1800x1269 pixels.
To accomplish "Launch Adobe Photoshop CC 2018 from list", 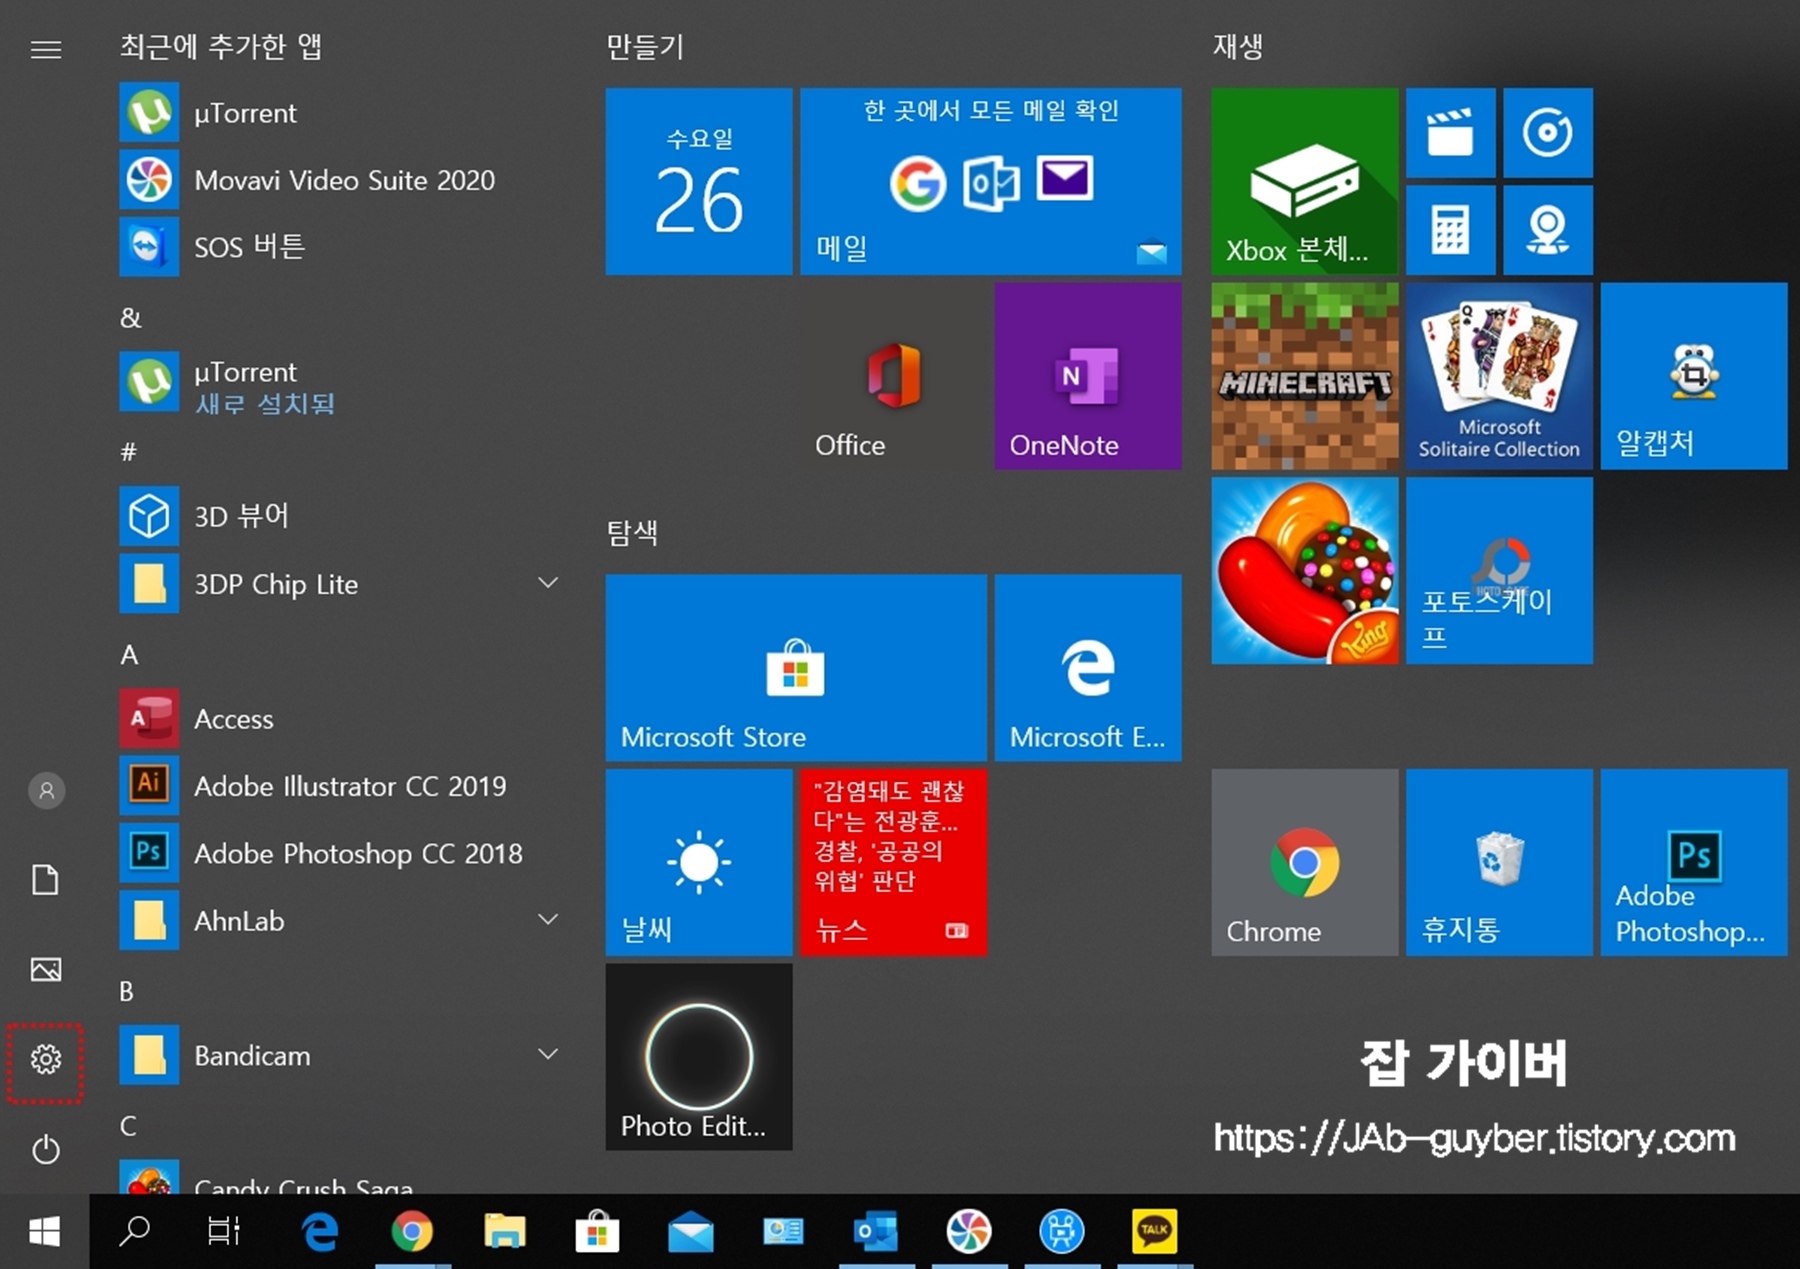I will pyautogui.click(x=340, y=853).
